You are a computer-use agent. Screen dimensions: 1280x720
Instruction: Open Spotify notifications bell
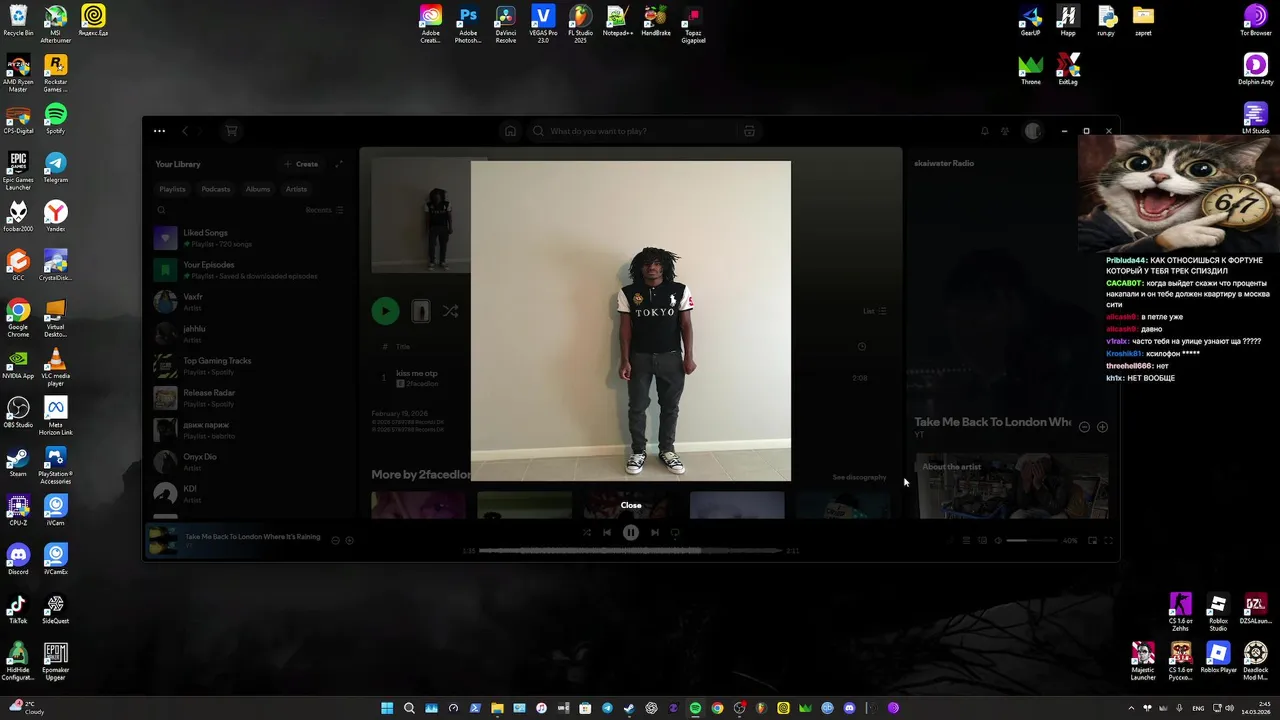[x=984, y=131]
